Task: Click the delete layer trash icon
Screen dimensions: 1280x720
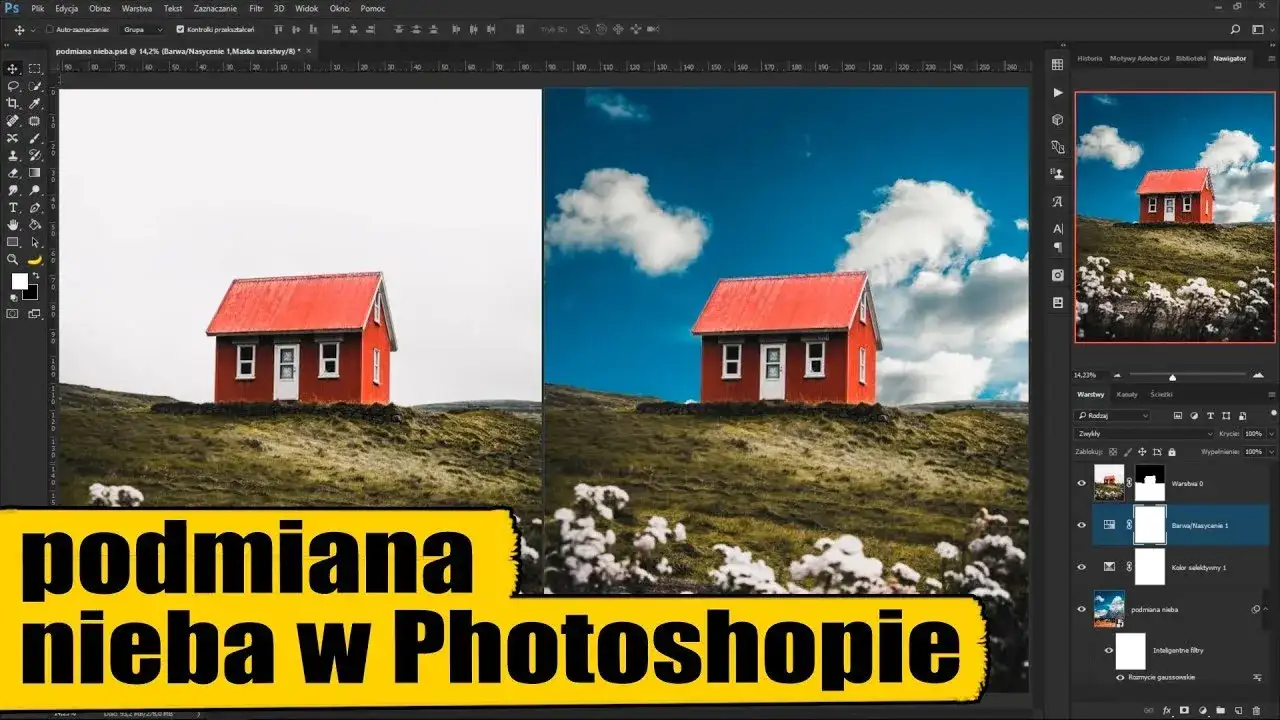Action: [x=1257, y=710]
